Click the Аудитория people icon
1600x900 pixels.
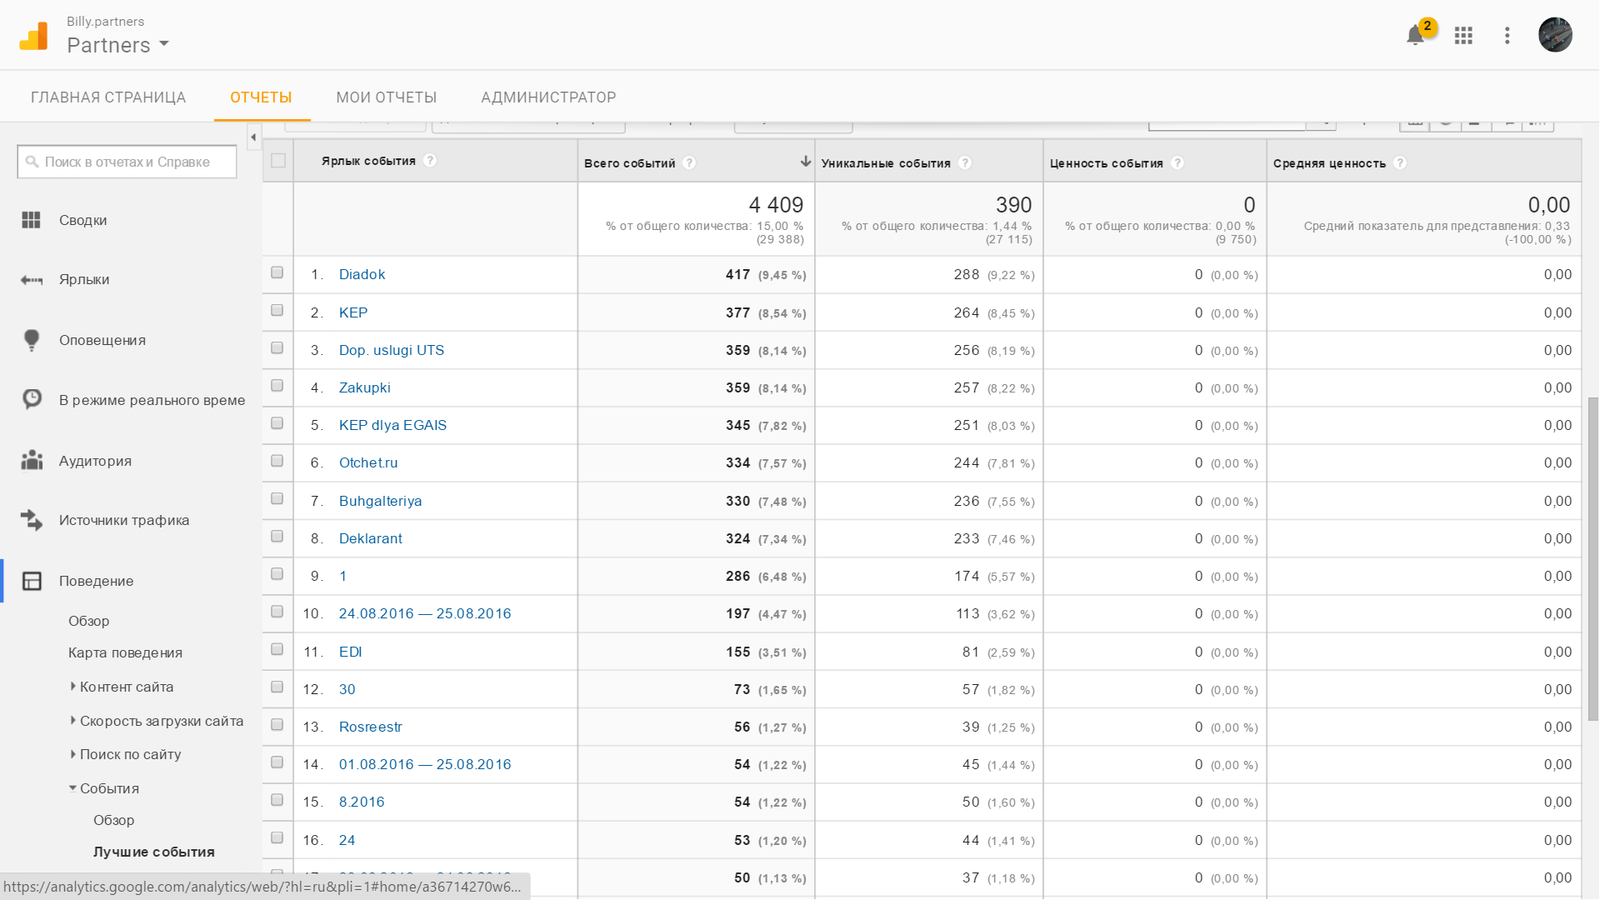coord(32,460)
